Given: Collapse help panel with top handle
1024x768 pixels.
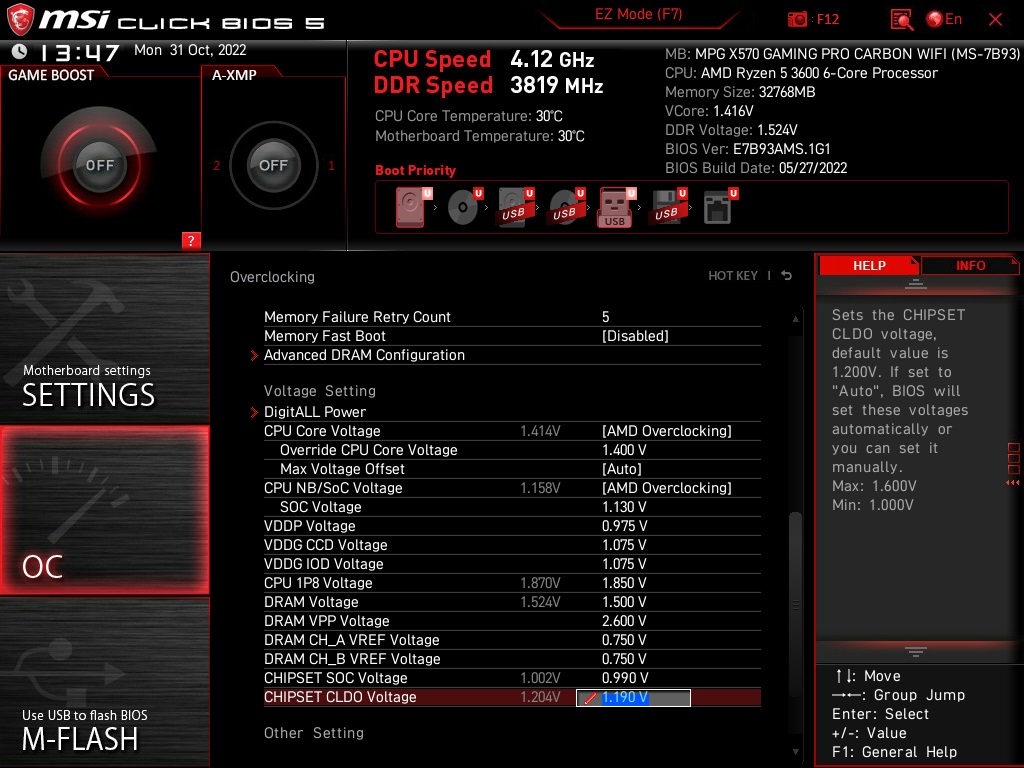Looking at the screenshot, I should coord(915,284).
